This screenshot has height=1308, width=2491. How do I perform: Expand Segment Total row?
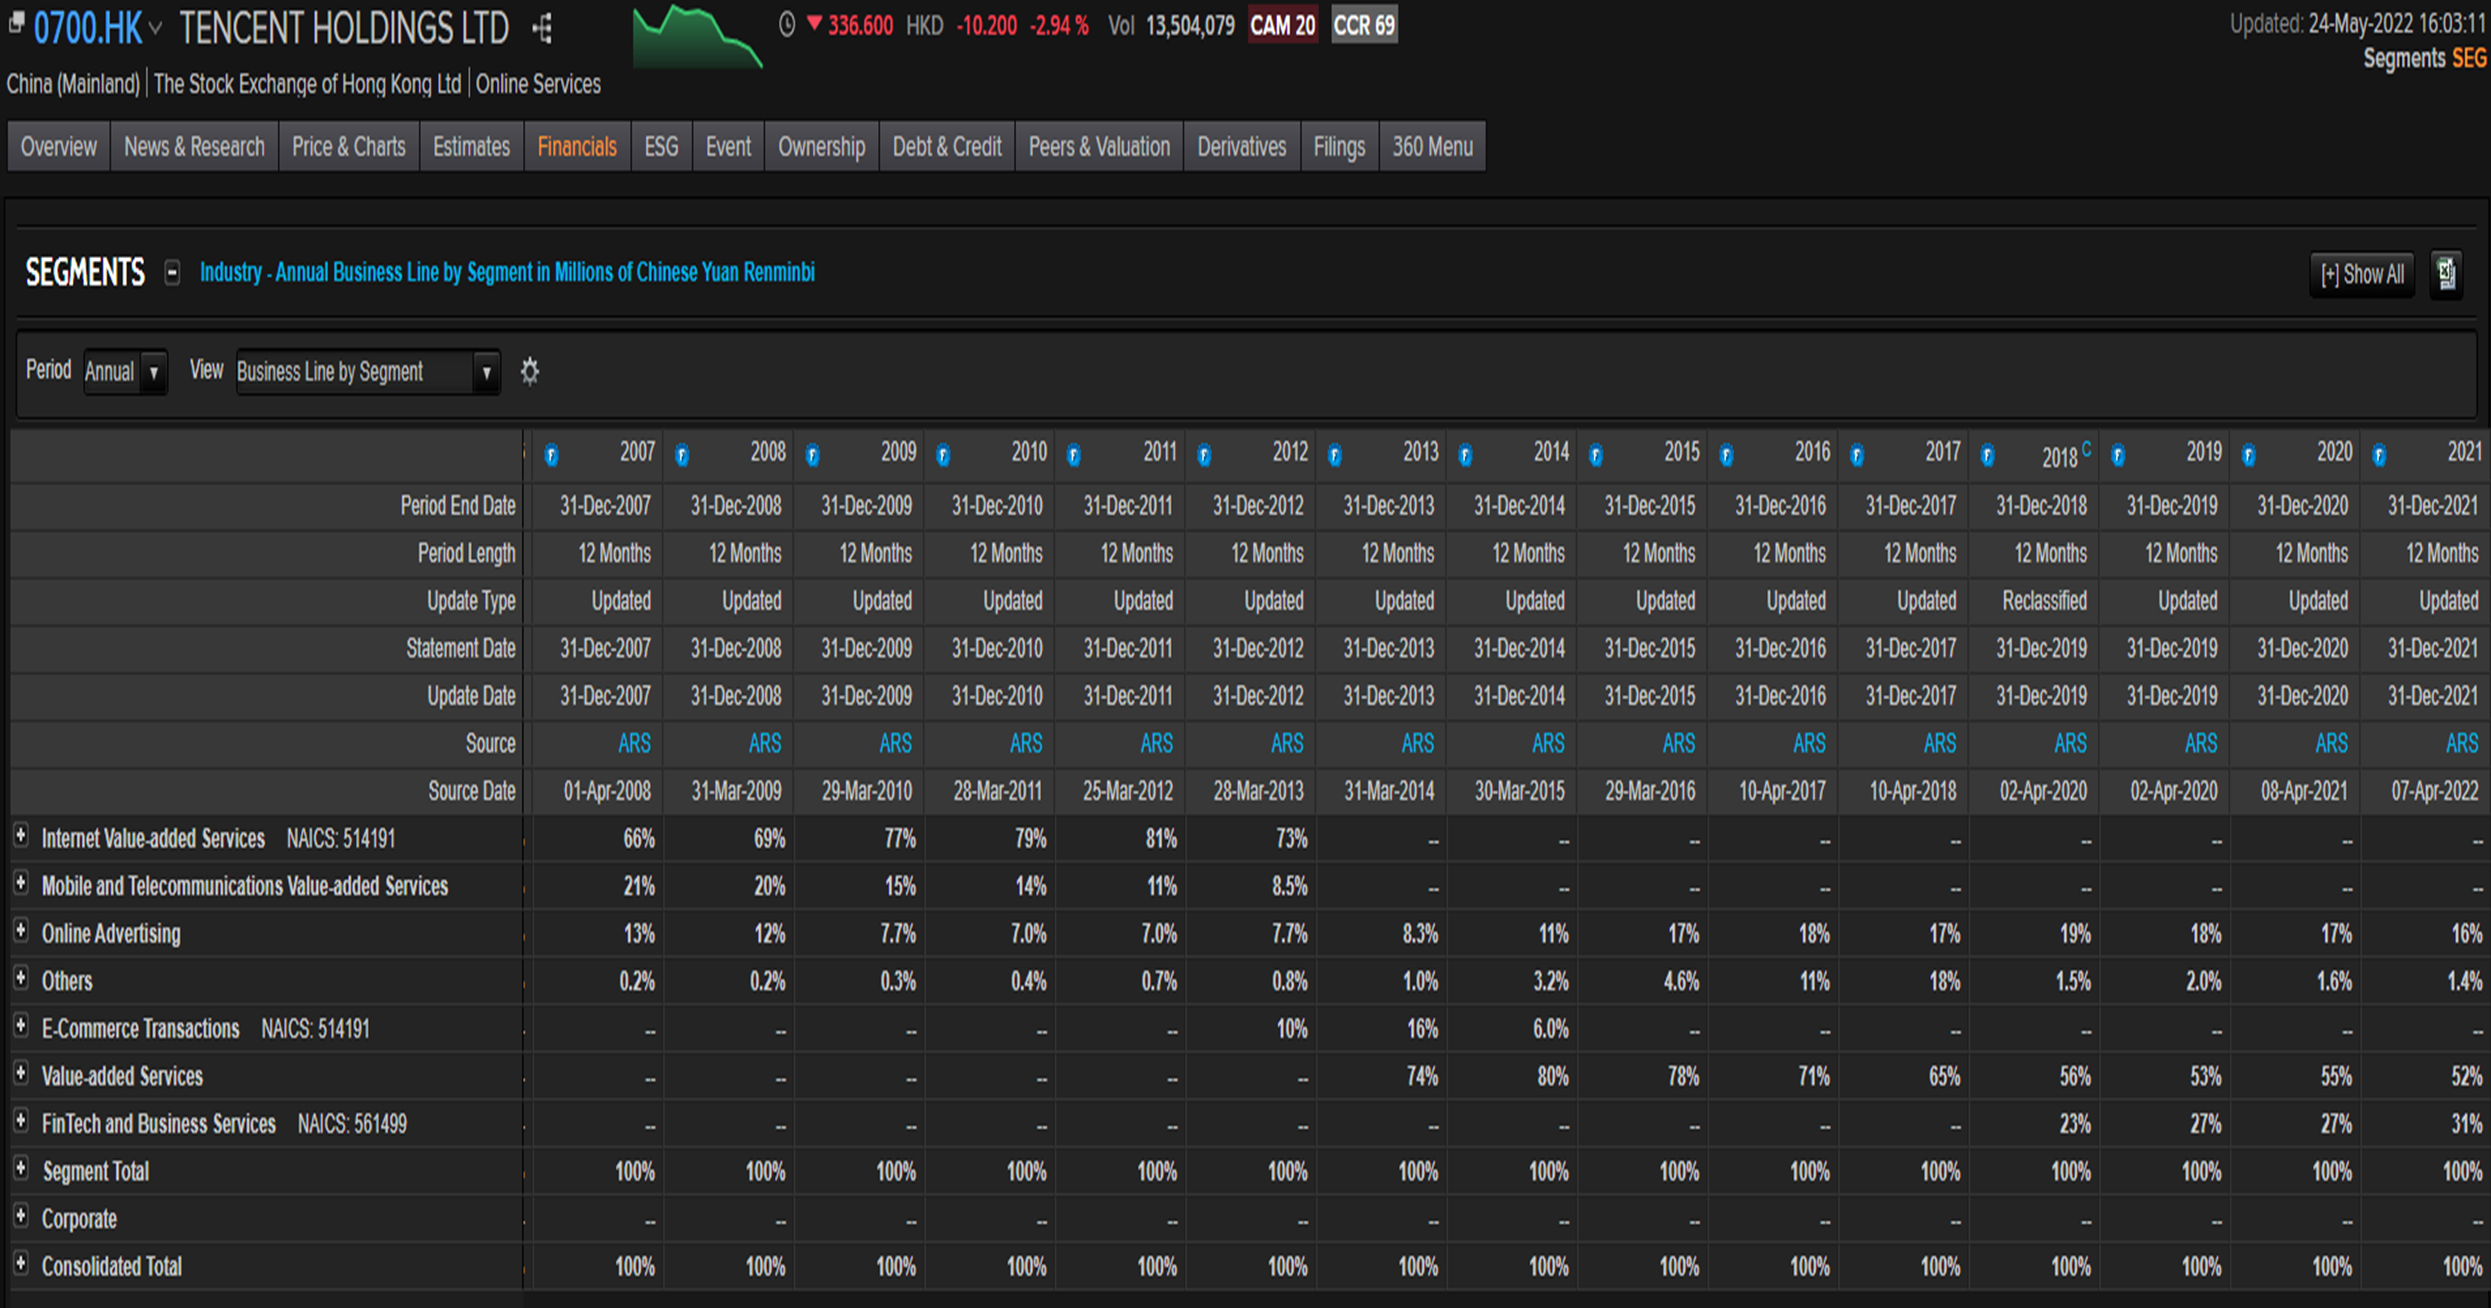[x=21, y=1168]
